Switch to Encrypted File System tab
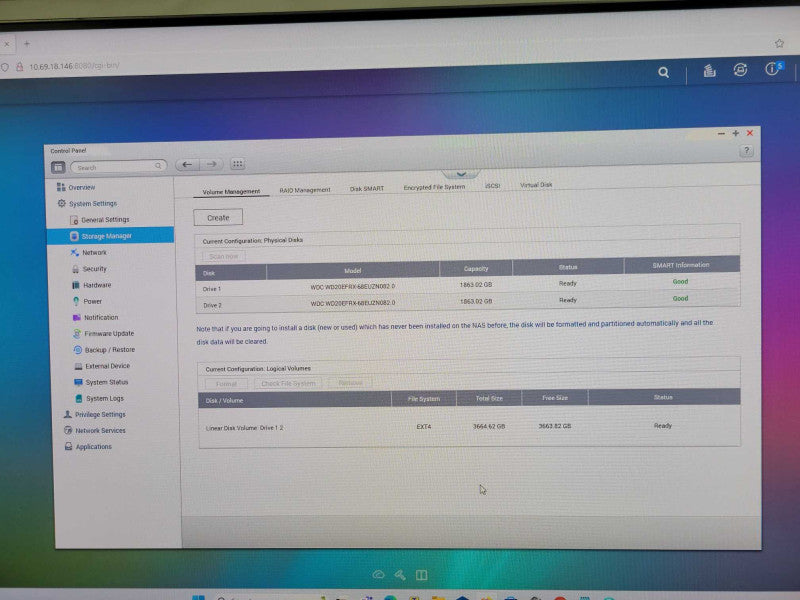 click(x=434, y=187)
